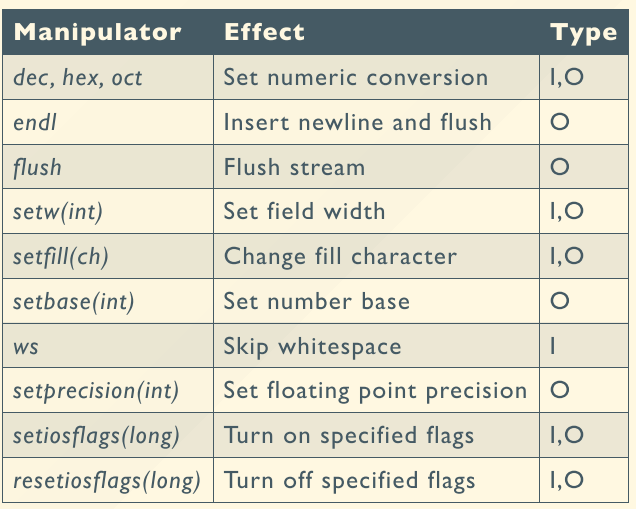Click the endl manipulator cell
Screen dimensions: 636x509
click(33, 123)
